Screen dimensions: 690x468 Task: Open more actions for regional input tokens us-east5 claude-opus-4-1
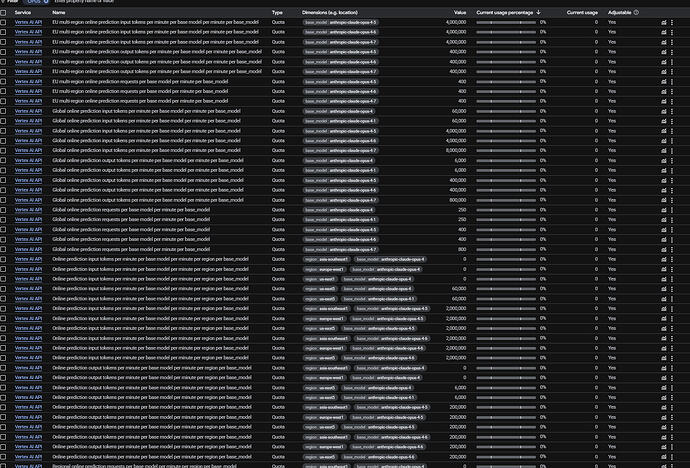click(x=672, y=299)
